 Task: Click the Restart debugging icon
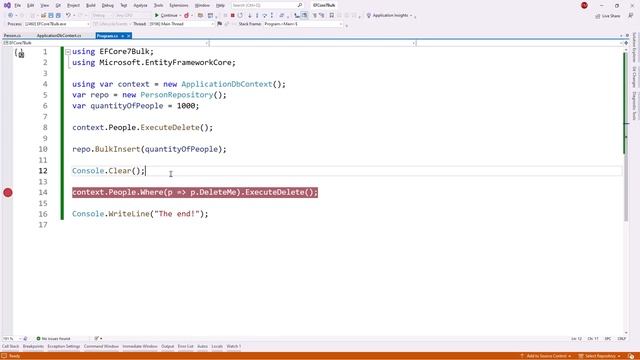(x=240, y=16)
